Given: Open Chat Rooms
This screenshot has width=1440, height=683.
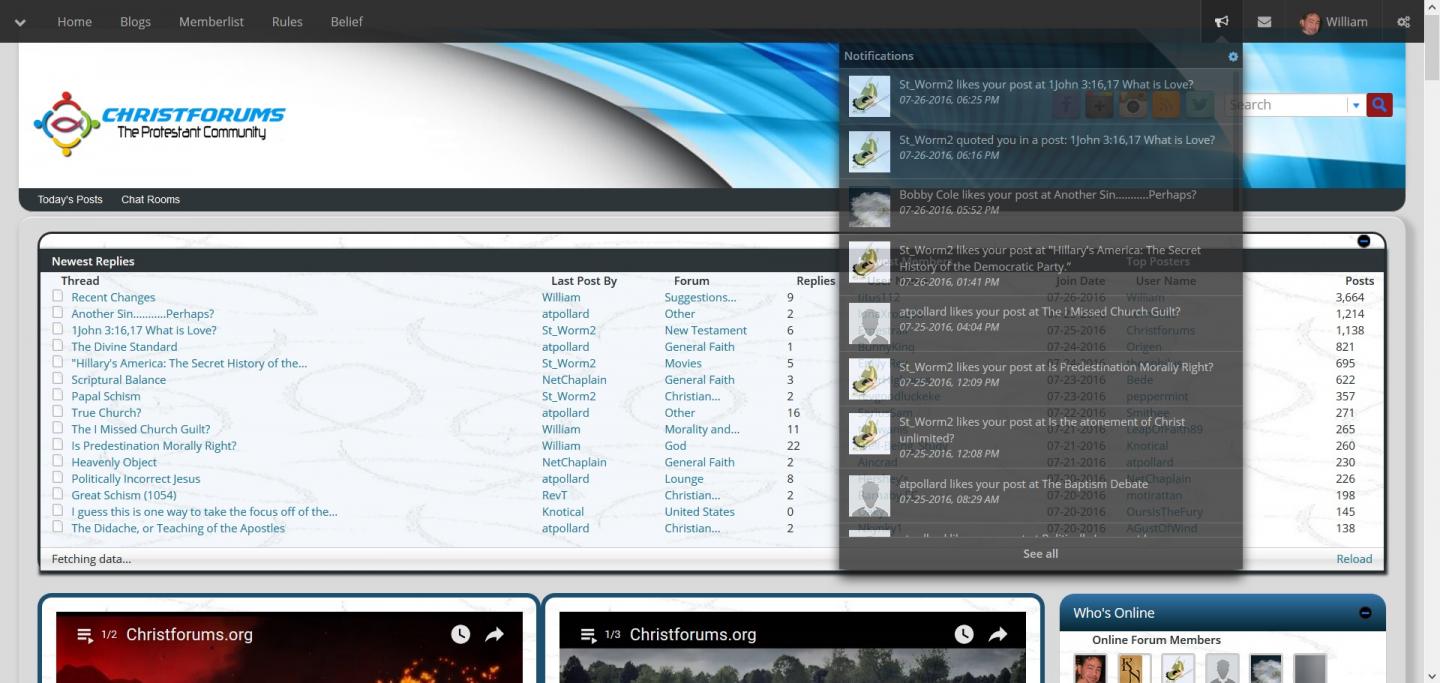Looking at the screenshot, I should 151,199.
